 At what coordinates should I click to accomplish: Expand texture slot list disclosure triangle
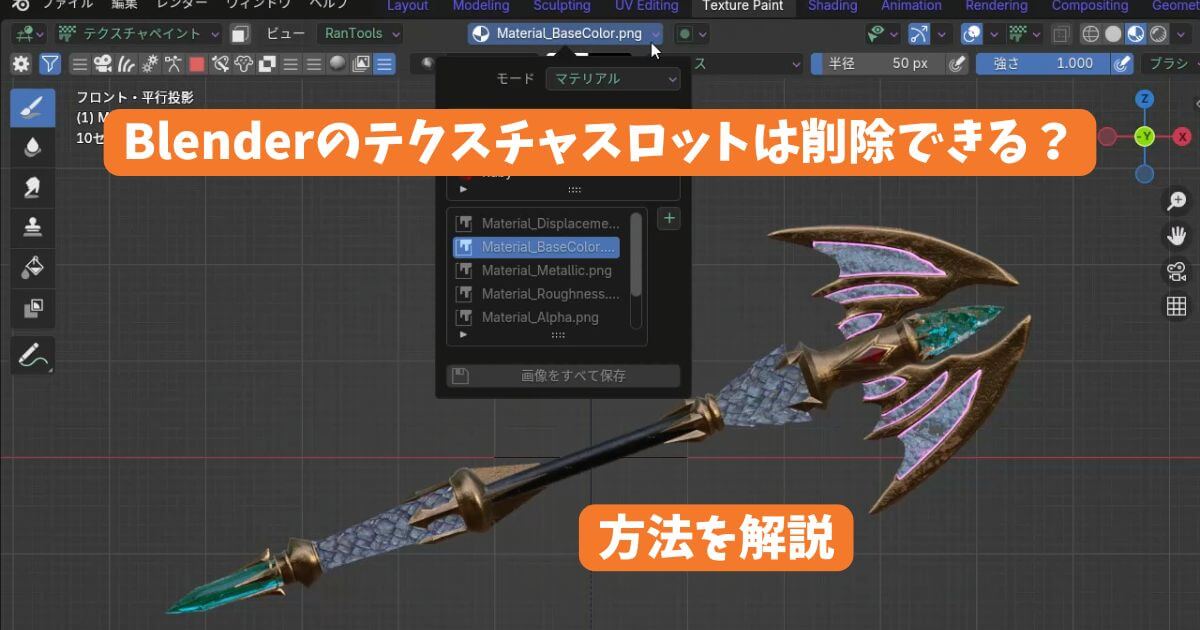click(463, 334)
